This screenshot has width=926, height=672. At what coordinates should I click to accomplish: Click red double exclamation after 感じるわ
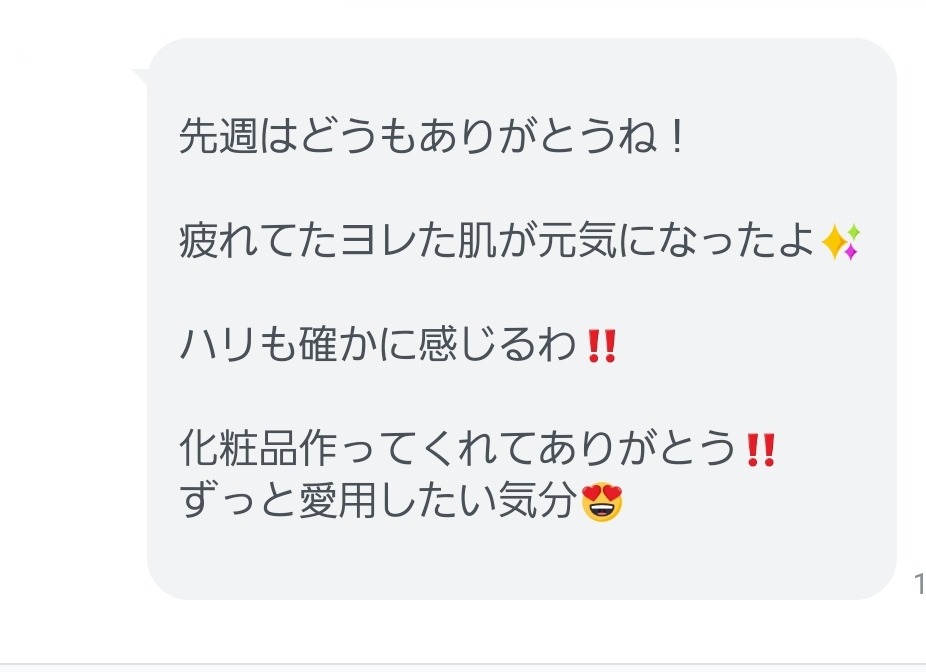(x=602, y=346)
